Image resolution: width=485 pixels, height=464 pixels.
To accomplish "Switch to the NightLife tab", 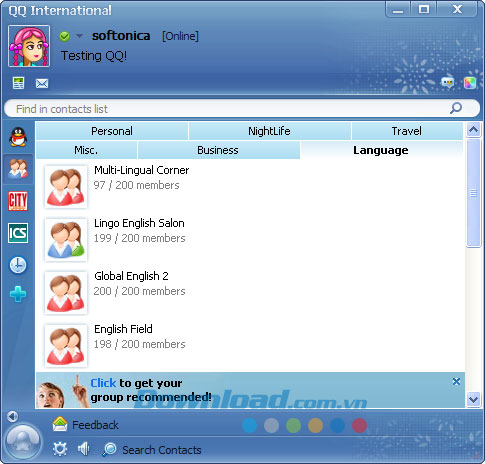I will coord(269,131).
